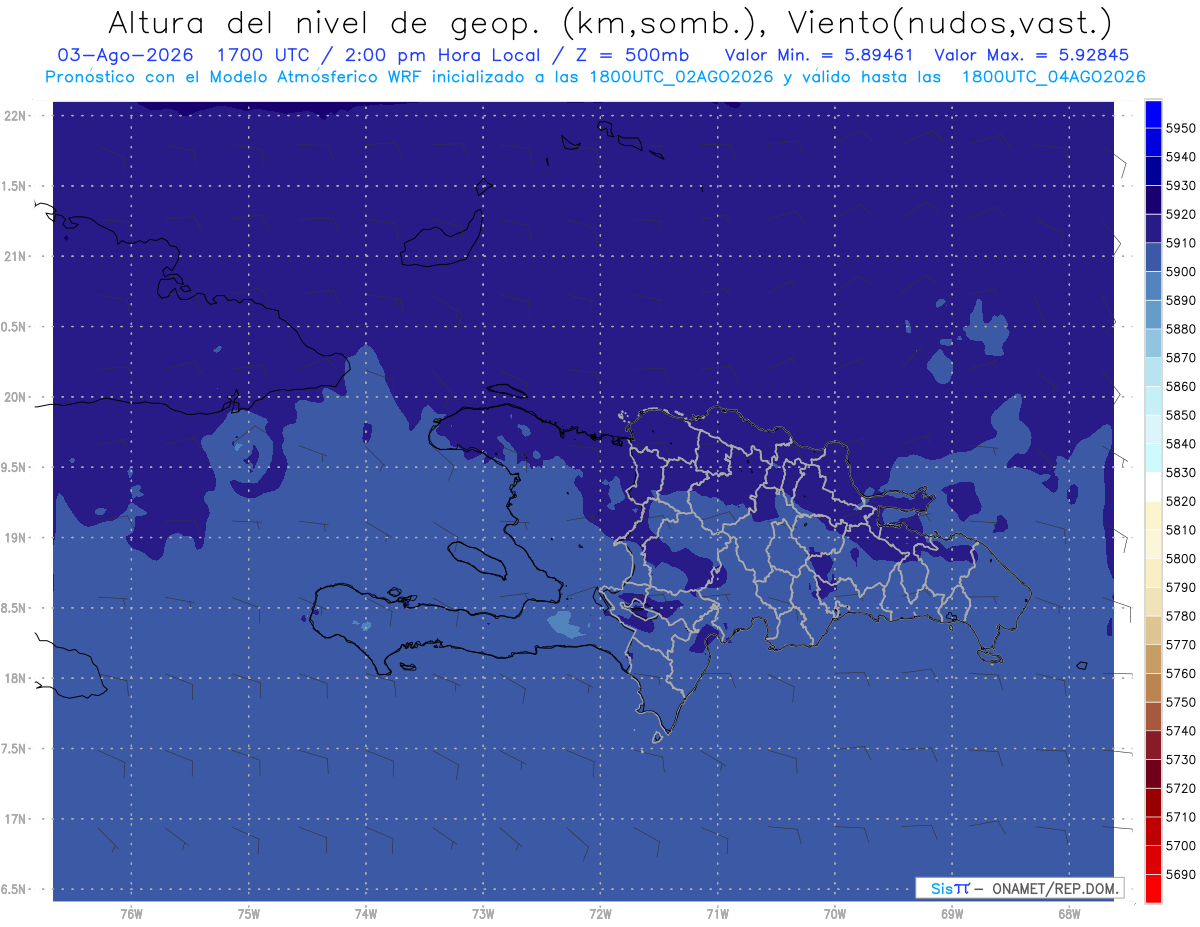Image resolution: width=1200 pixels, height=927 pixels.
Task: Click the legend color band between 5690 and 5700
Action: [x=1152, y=860]
